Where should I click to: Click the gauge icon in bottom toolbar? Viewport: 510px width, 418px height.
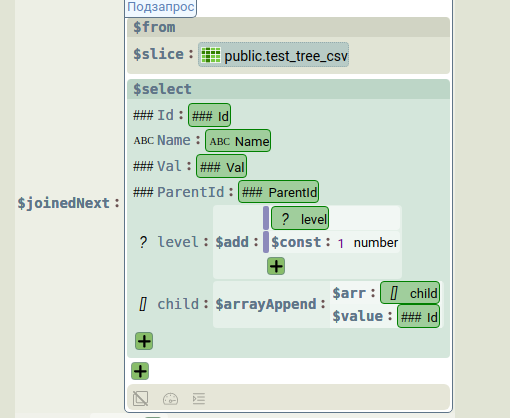click(170, 399)
